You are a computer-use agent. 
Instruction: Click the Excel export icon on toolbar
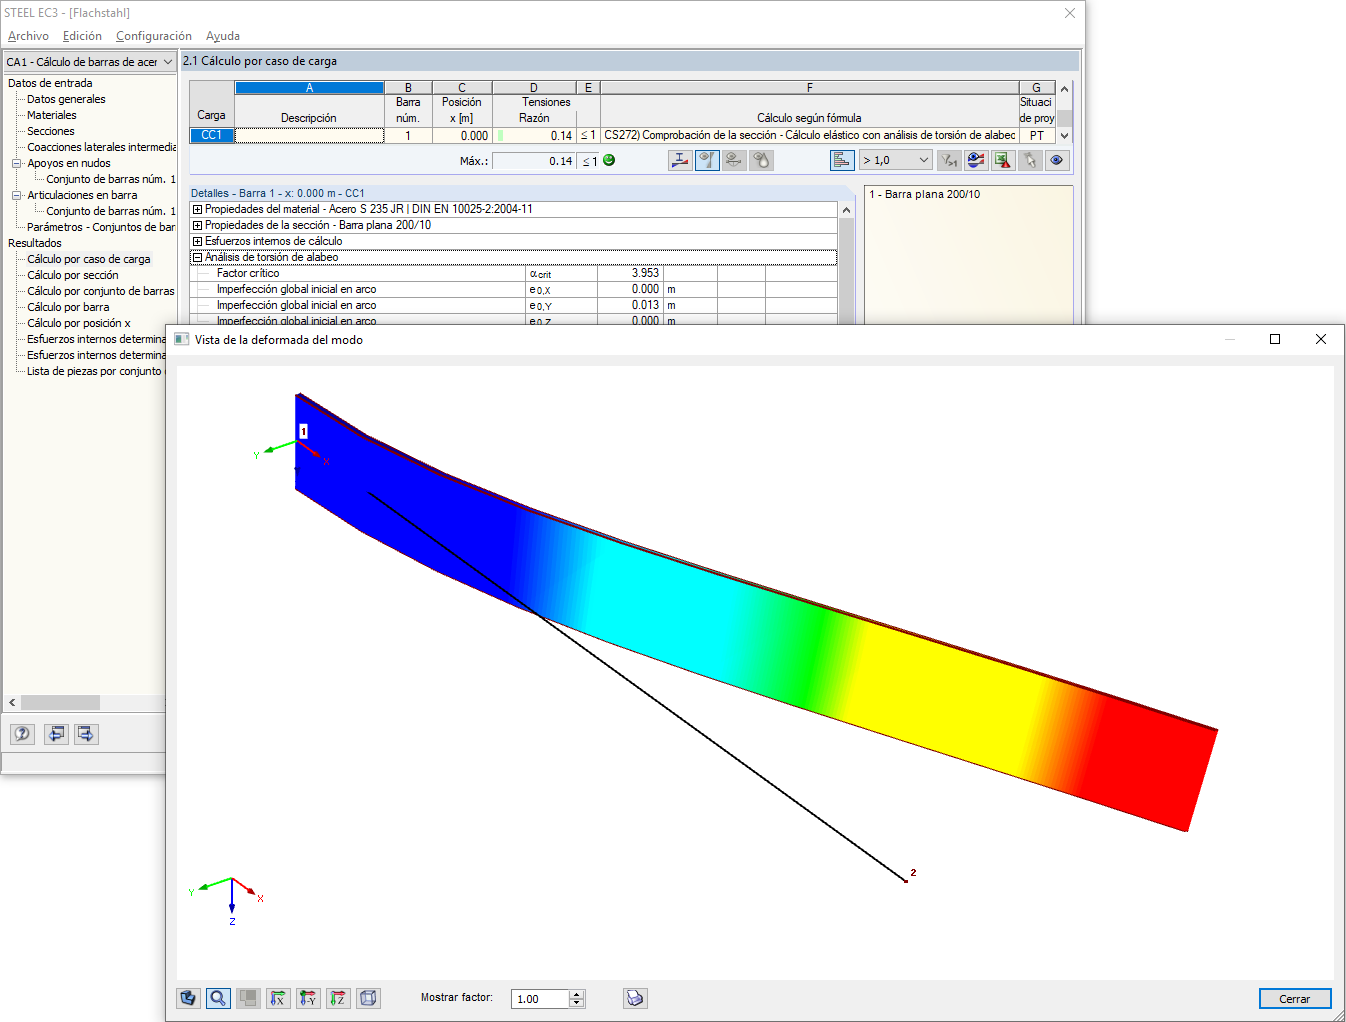(x=1001, y=159)
